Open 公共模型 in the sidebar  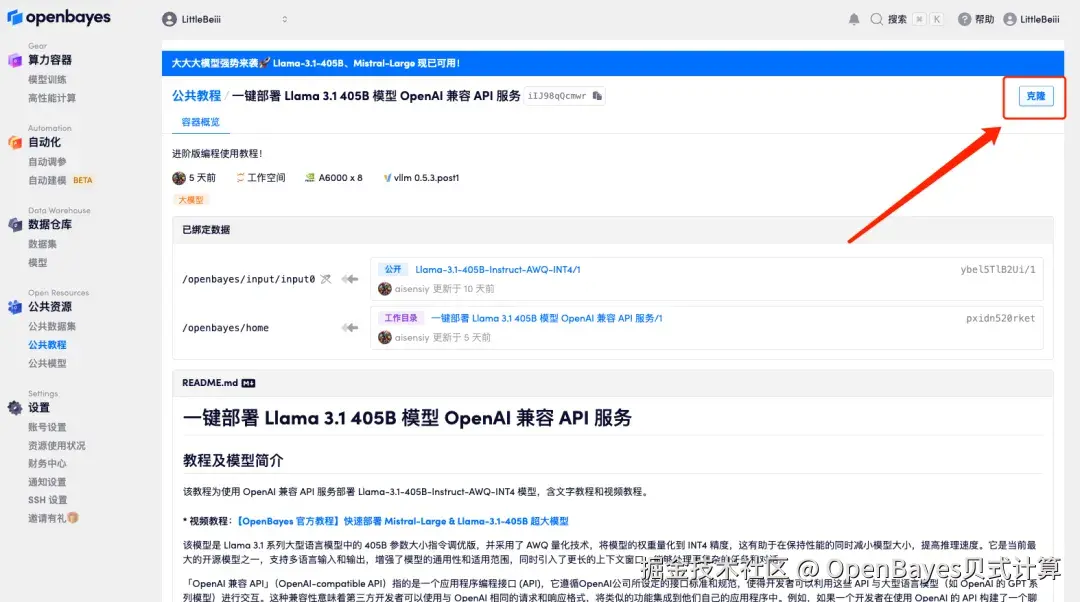48,364
